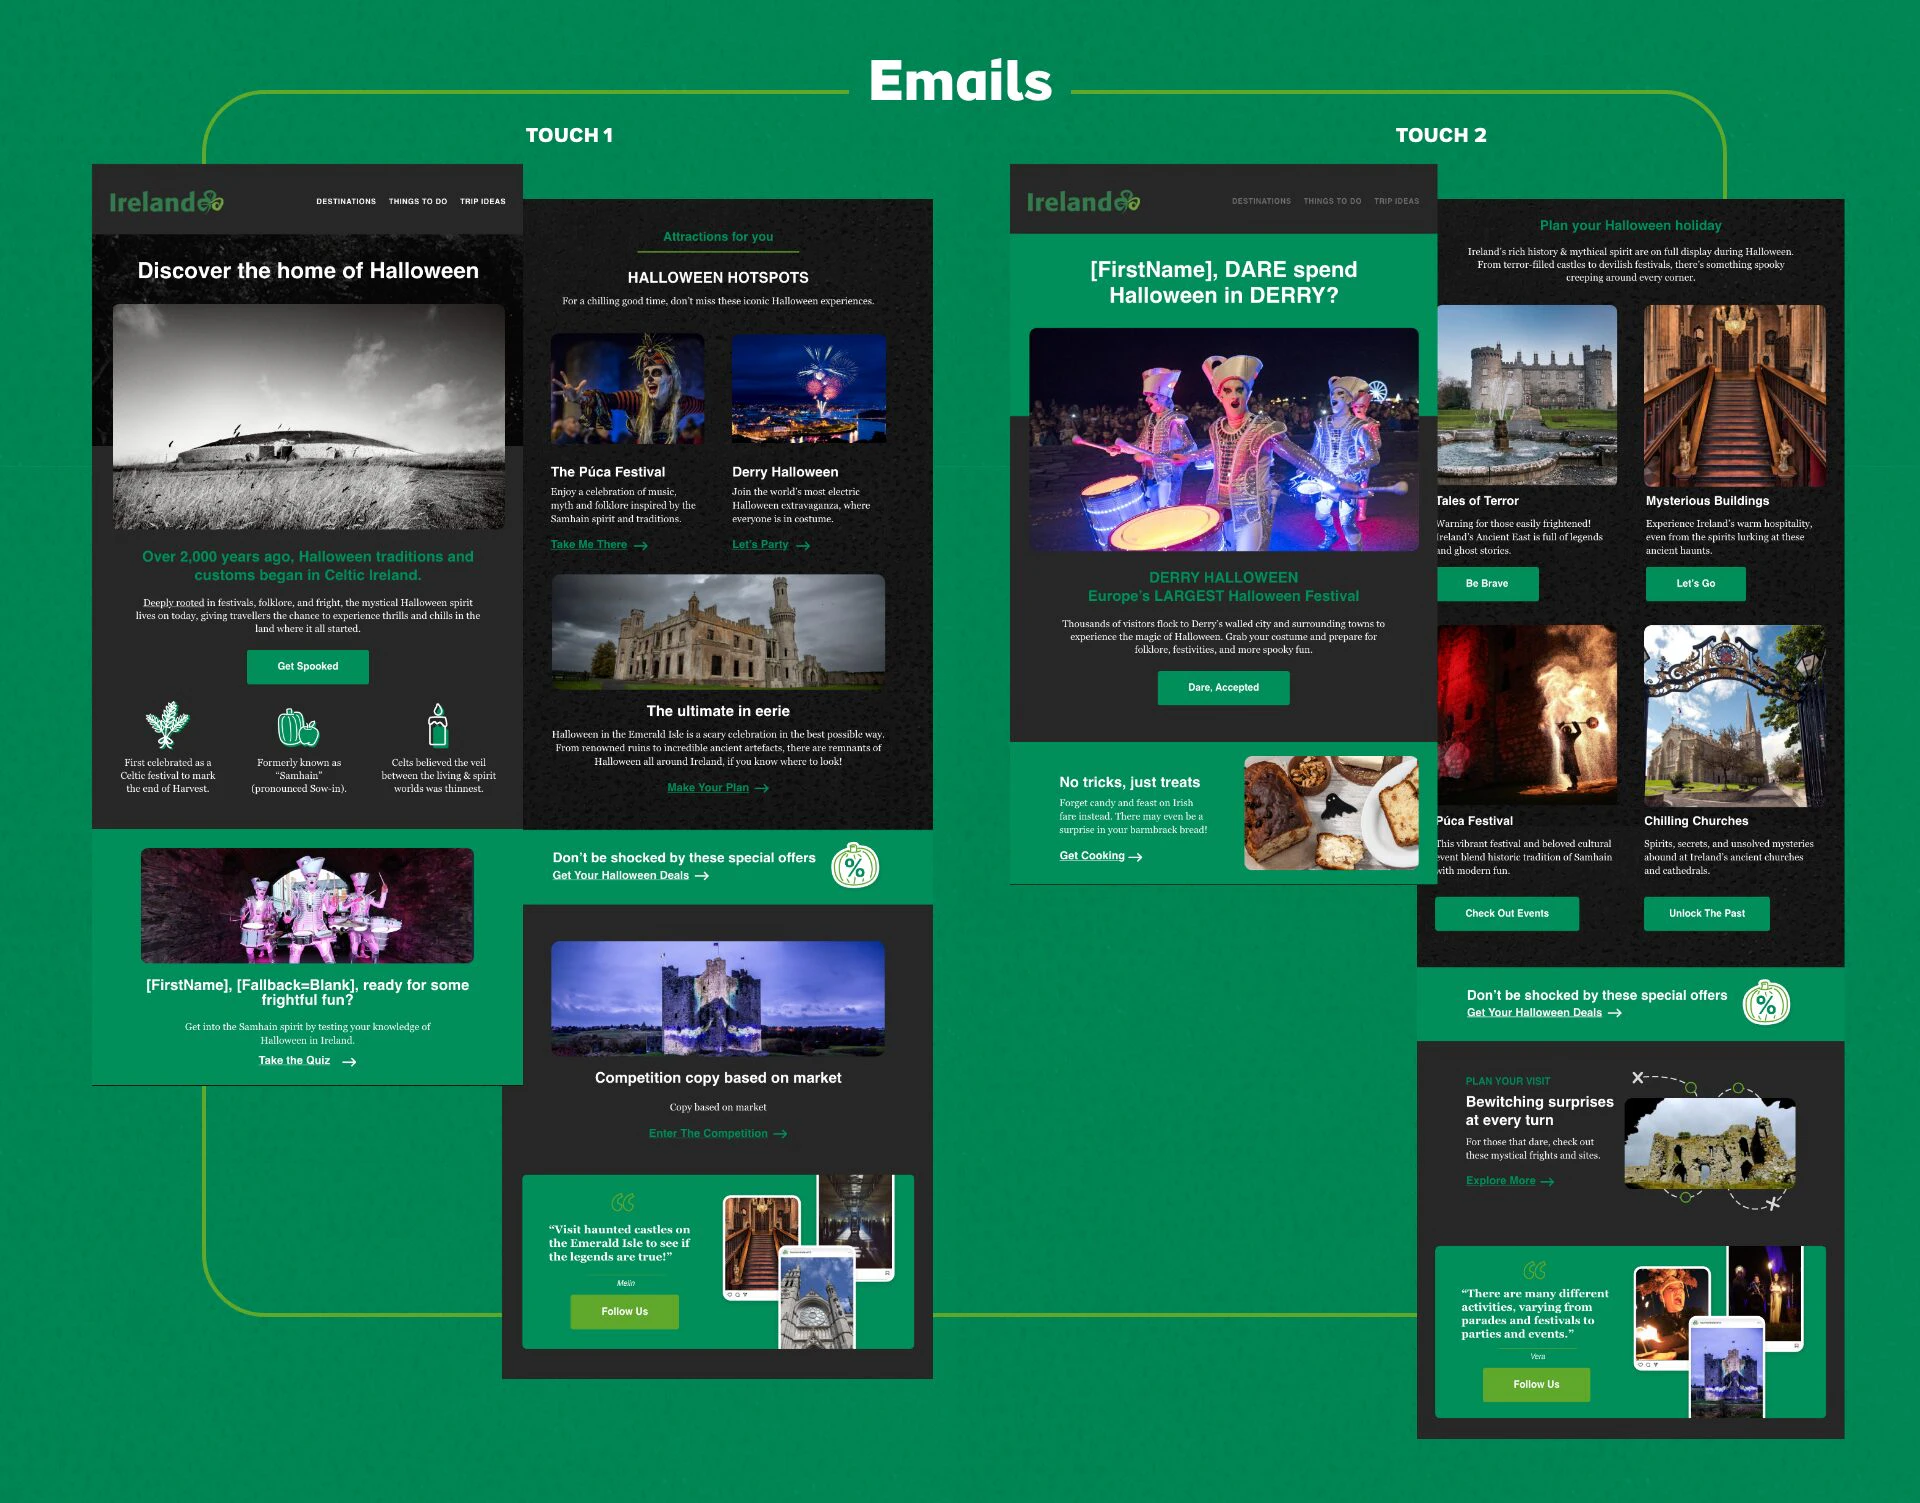The height and width of the screenshot is (1503, 1920).
Task: Open TRIP IDEAS in Touch 1 email nav
Action: (483, 202)
